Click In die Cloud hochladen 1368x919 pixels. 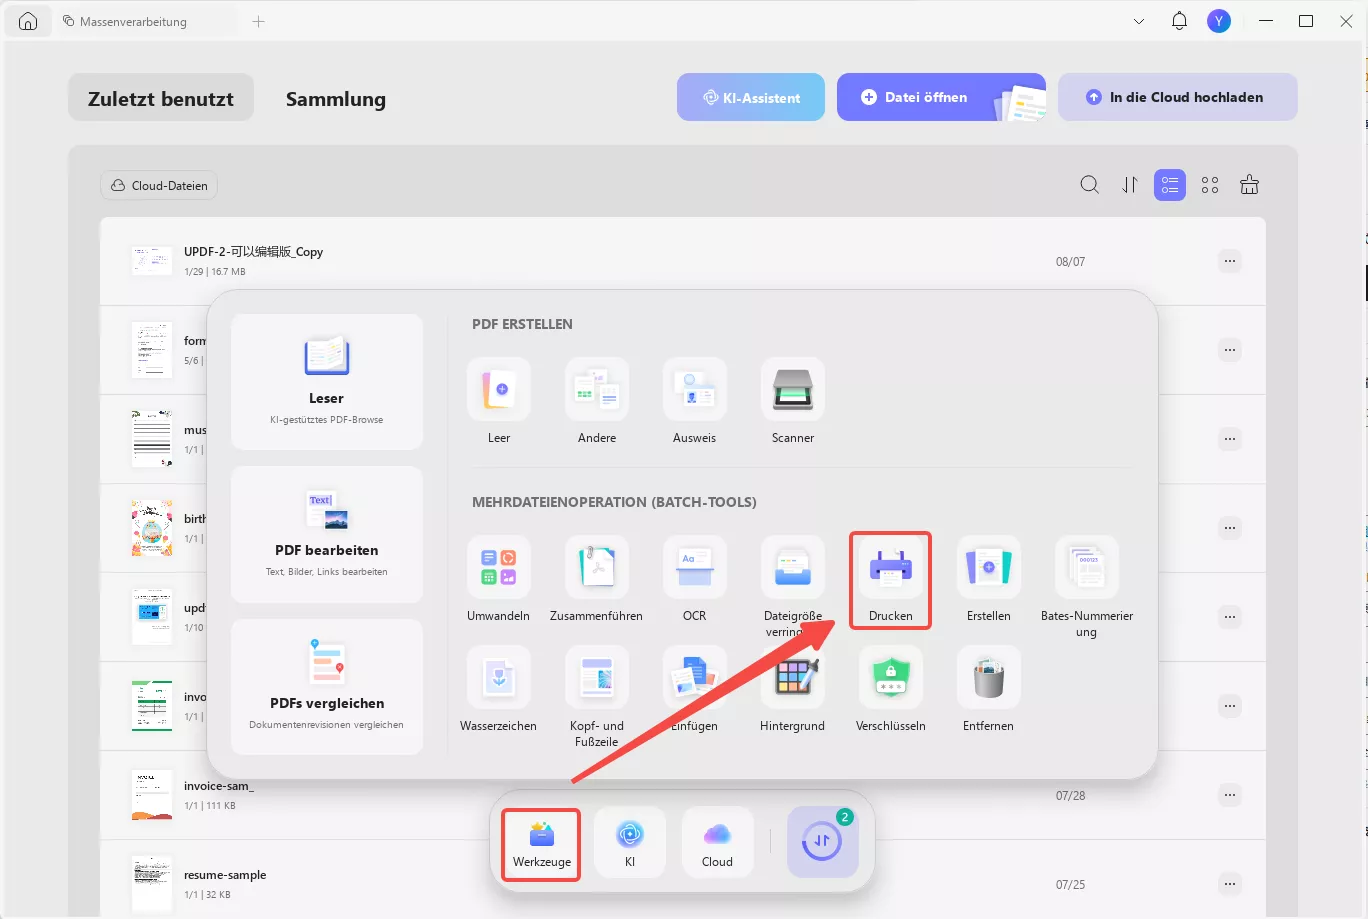point(1178,97)
